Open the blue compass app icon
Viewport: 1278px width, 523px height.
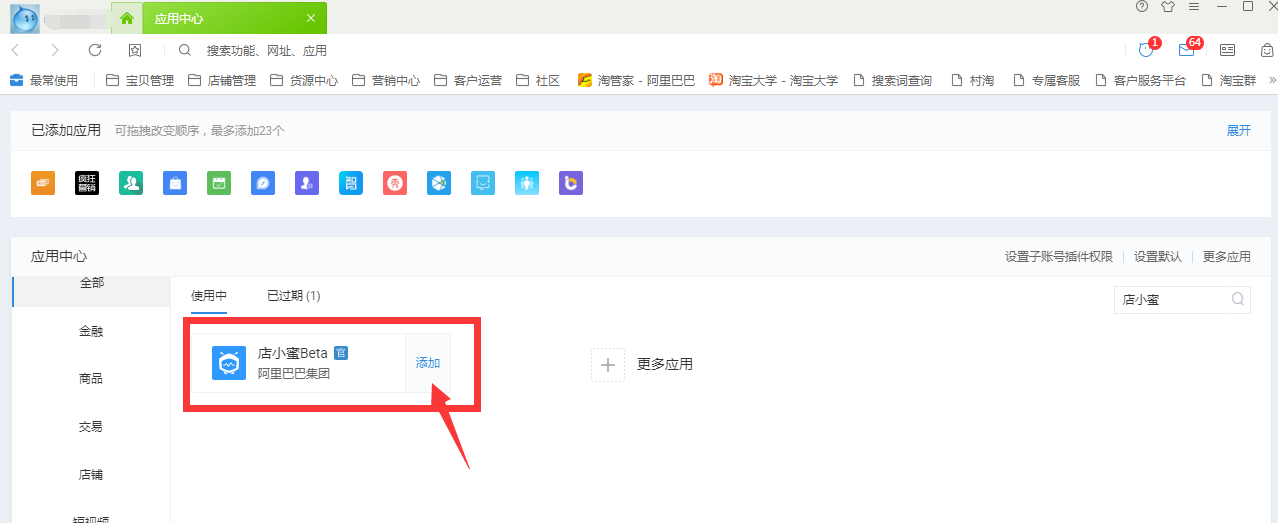click(x=263, y=183)
